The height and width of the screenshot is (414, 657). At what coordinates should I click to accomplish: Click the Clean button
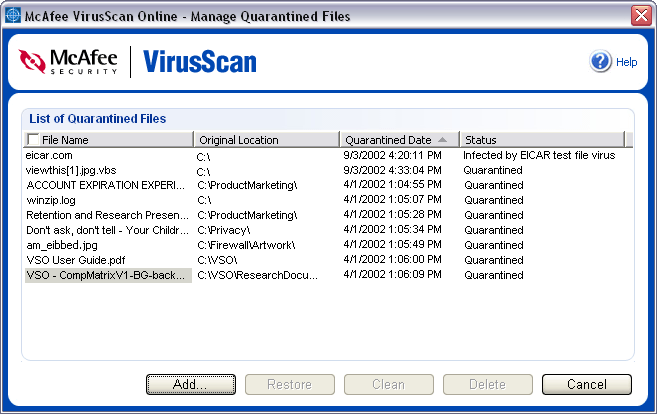pos(388,384)
